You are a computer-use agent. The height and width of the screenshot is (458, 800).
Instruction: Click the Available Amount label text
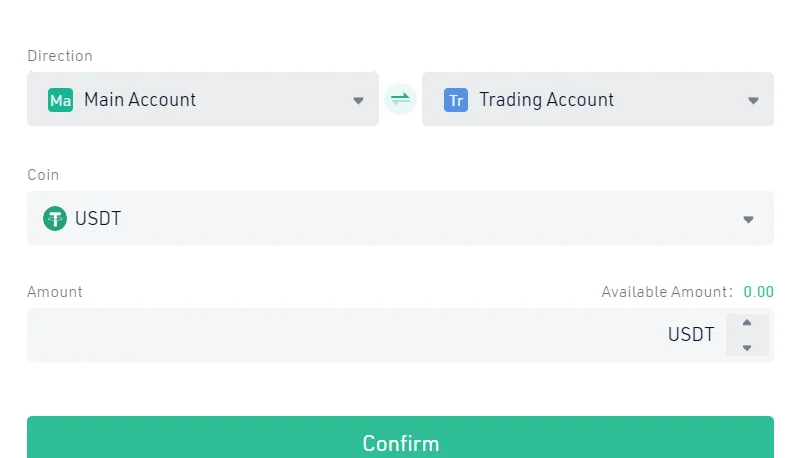coord(667,292)
